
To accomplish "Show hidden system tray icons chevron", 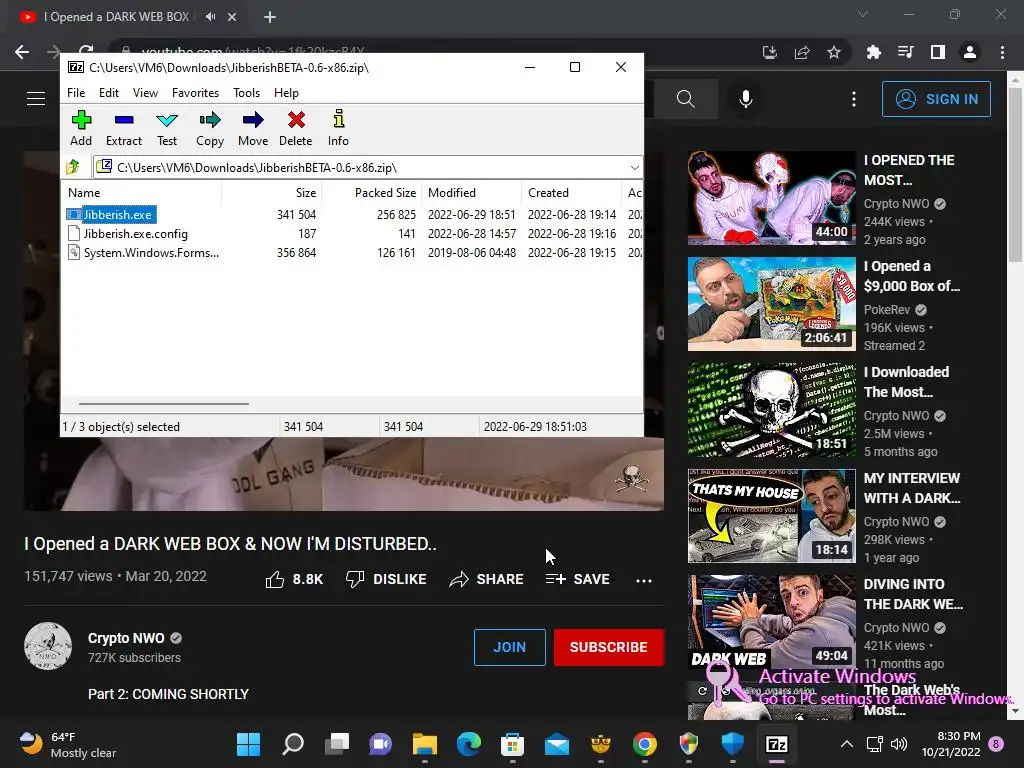I will (x=846, y=744).
